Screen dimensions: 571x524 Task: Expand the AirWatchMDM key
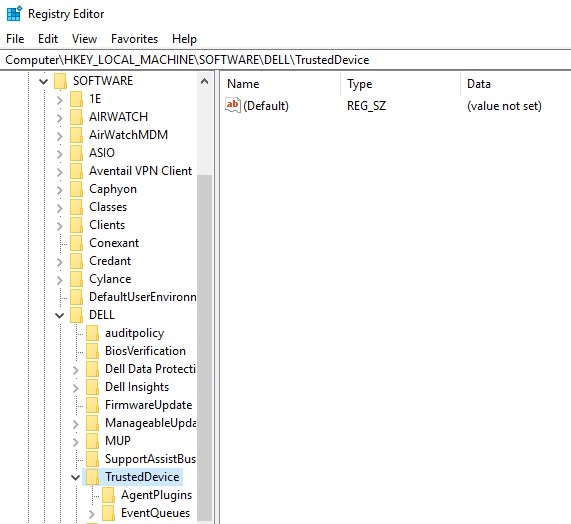pyautogui.click(x=59, y=136)
